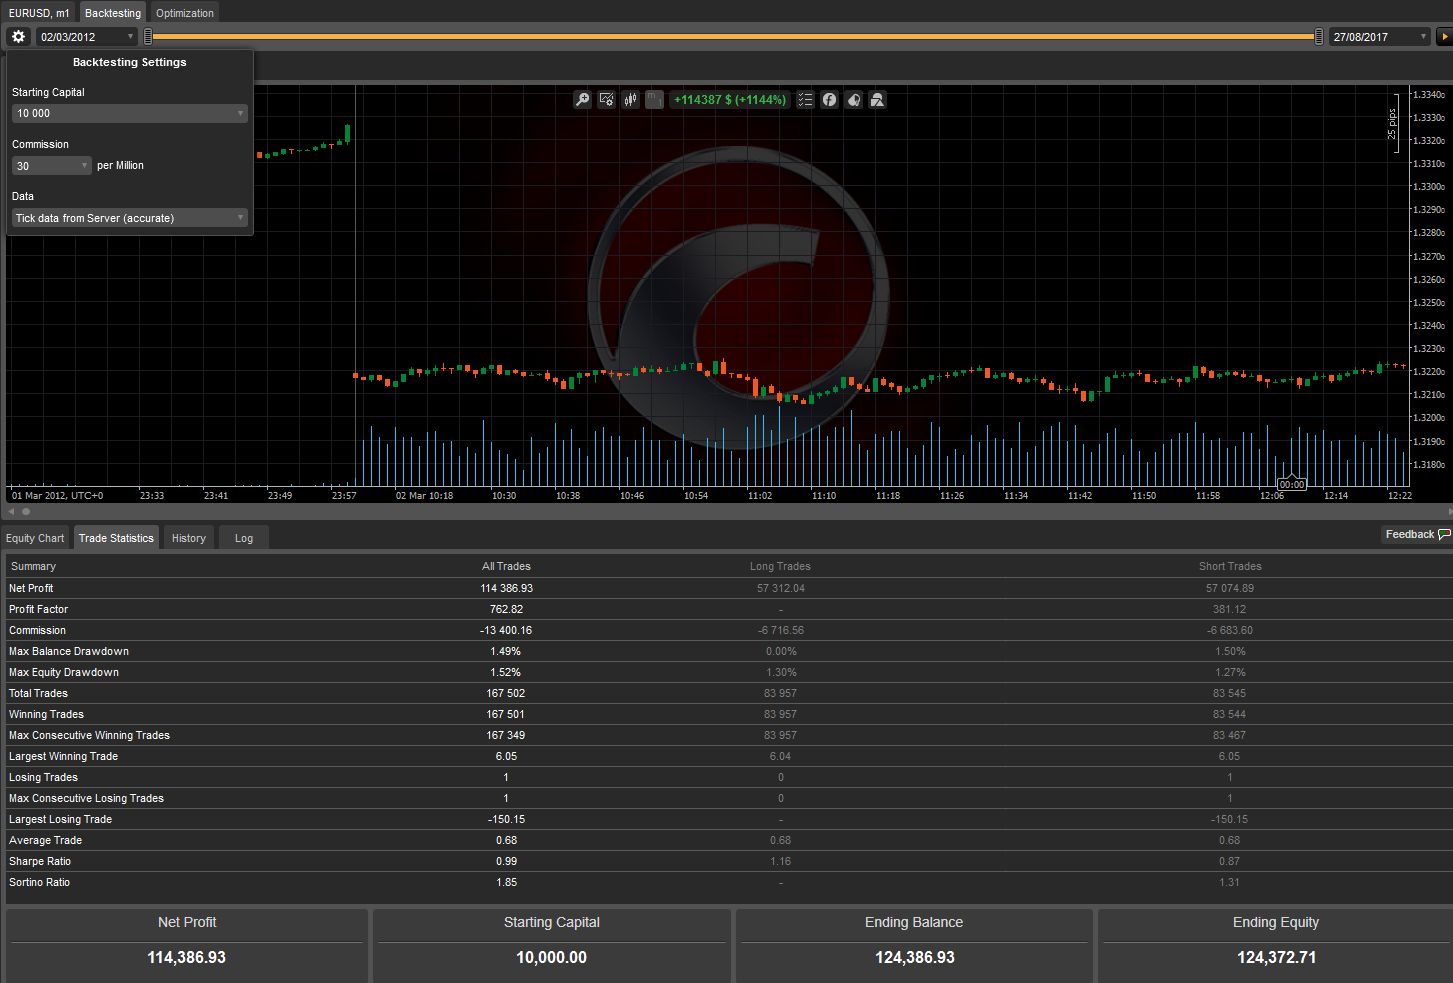Open start date 02/03/2012 dropdown

pyautogui.click(x=87, y=37)
